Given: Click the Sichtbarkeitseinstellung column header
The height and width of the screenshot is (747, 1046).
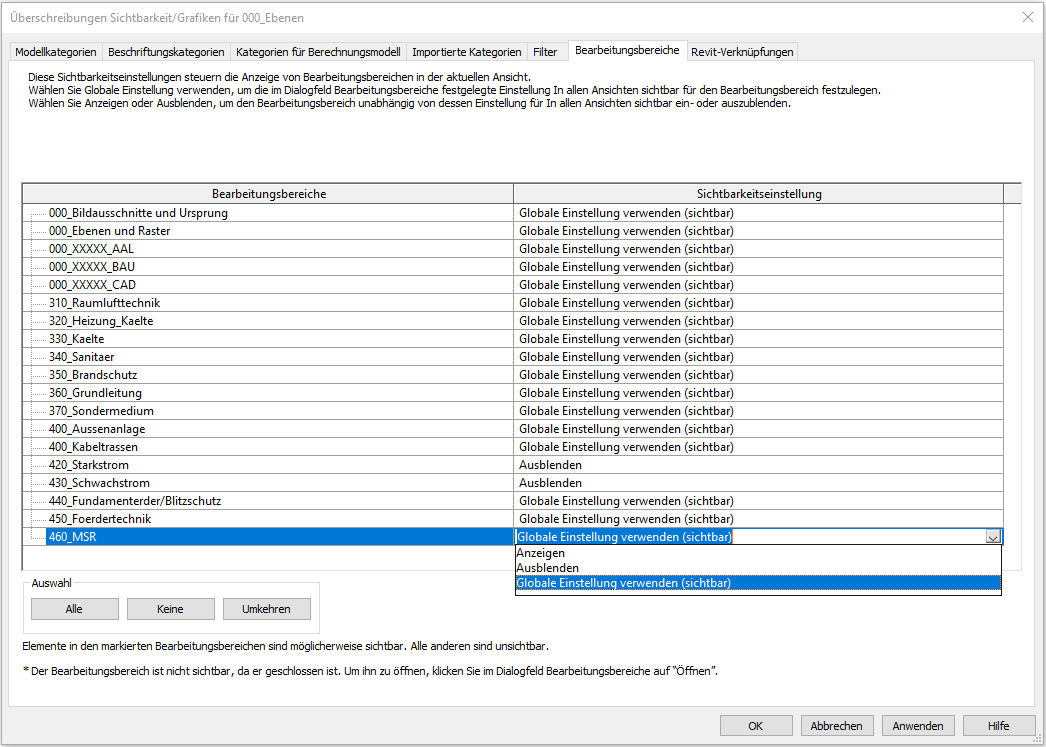Looking at the screenshot, I should 758,194.
